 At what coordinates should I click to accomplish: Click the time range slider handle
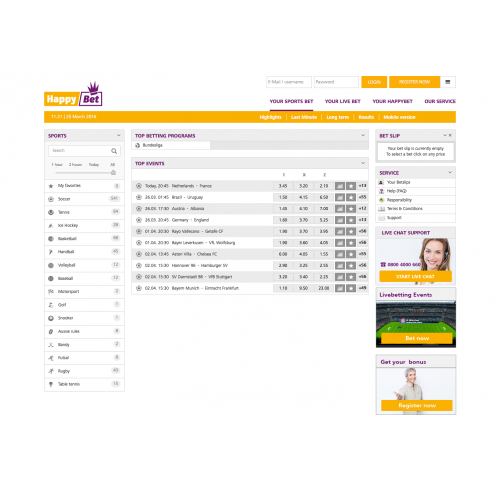point(113,172)
